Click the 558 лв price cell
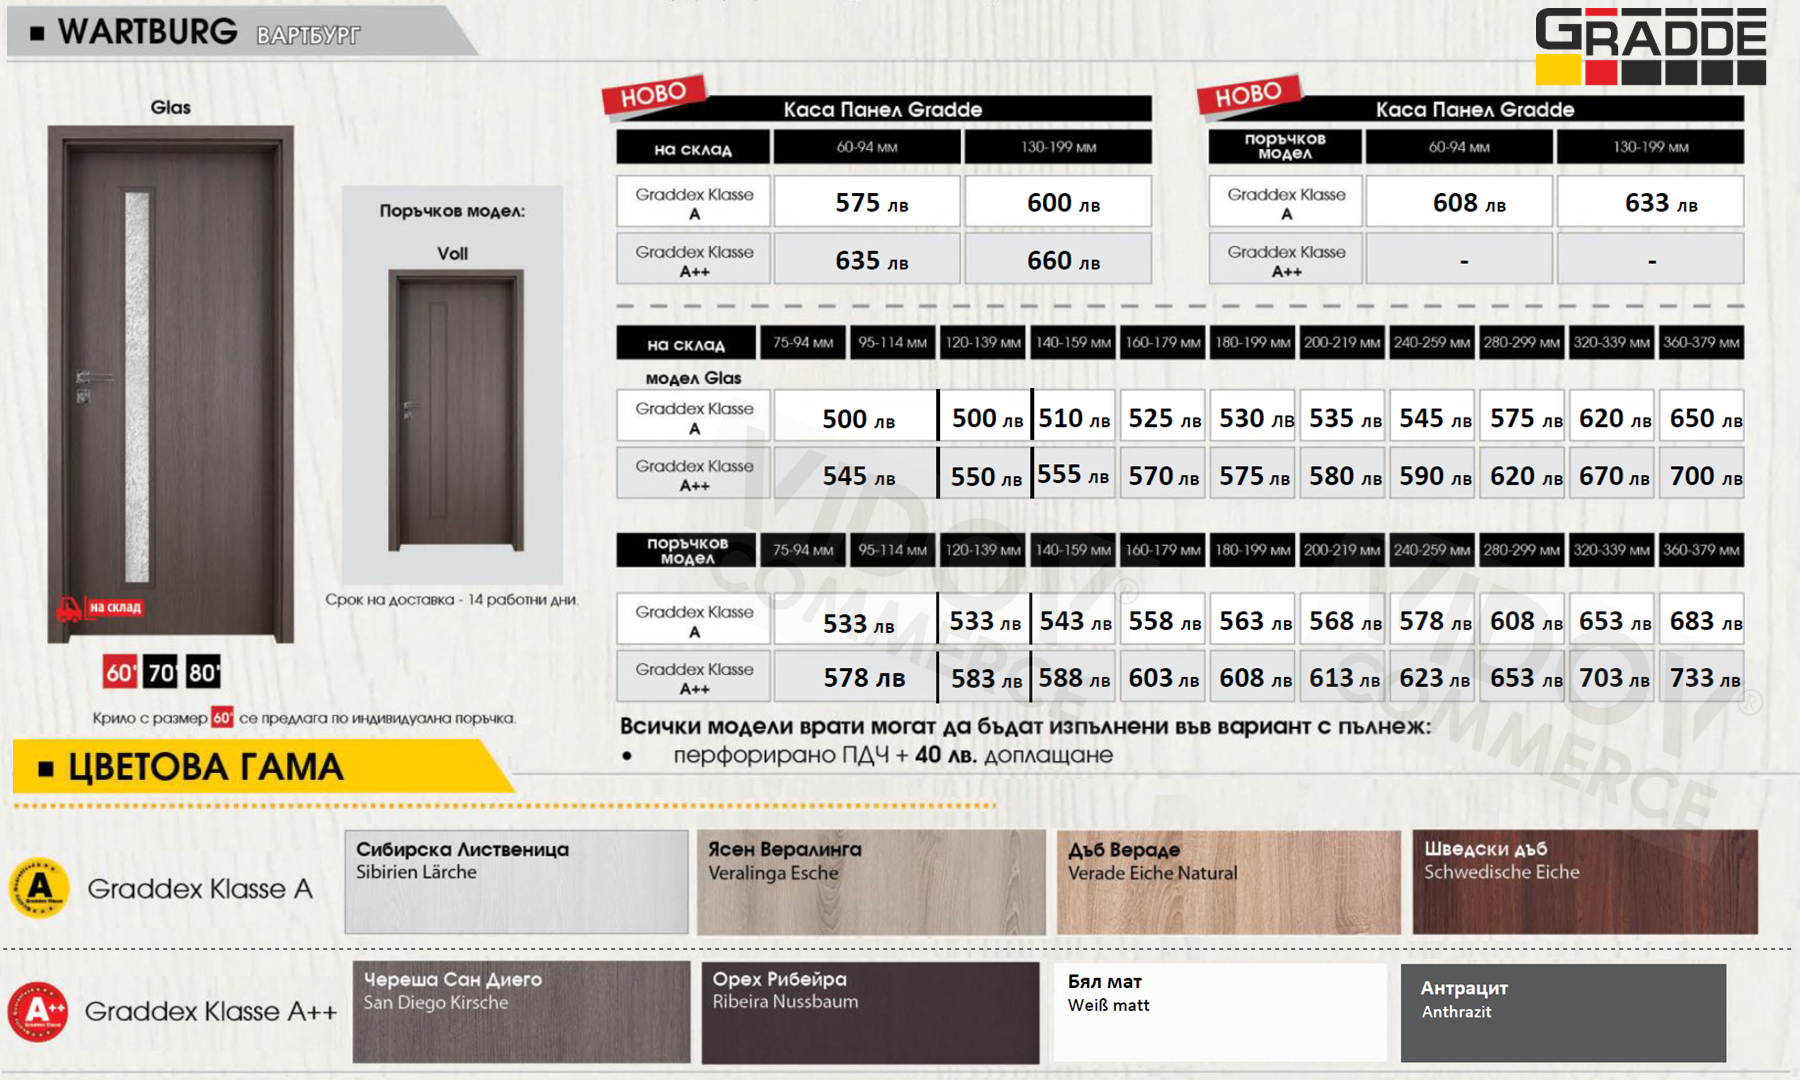 tap(1164, 620)
